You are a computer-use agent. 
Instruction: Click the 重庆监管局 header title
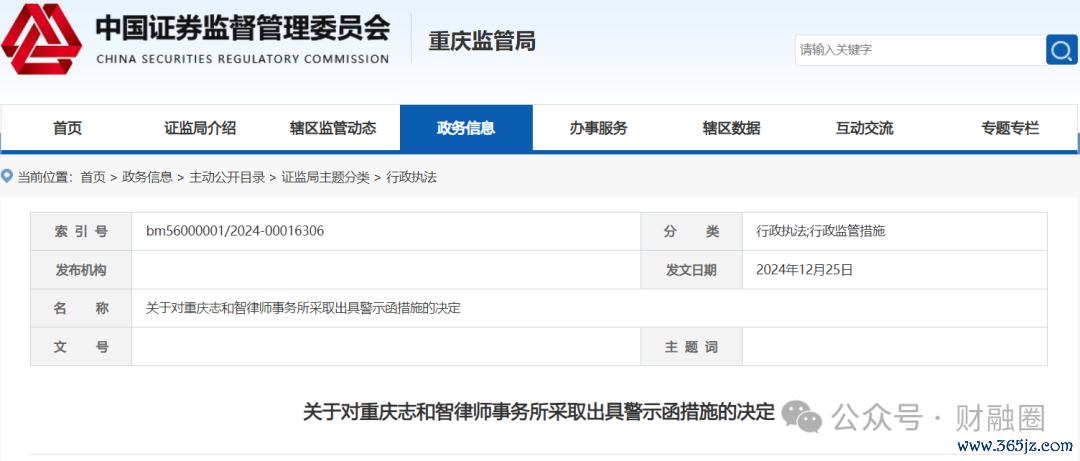482,41
